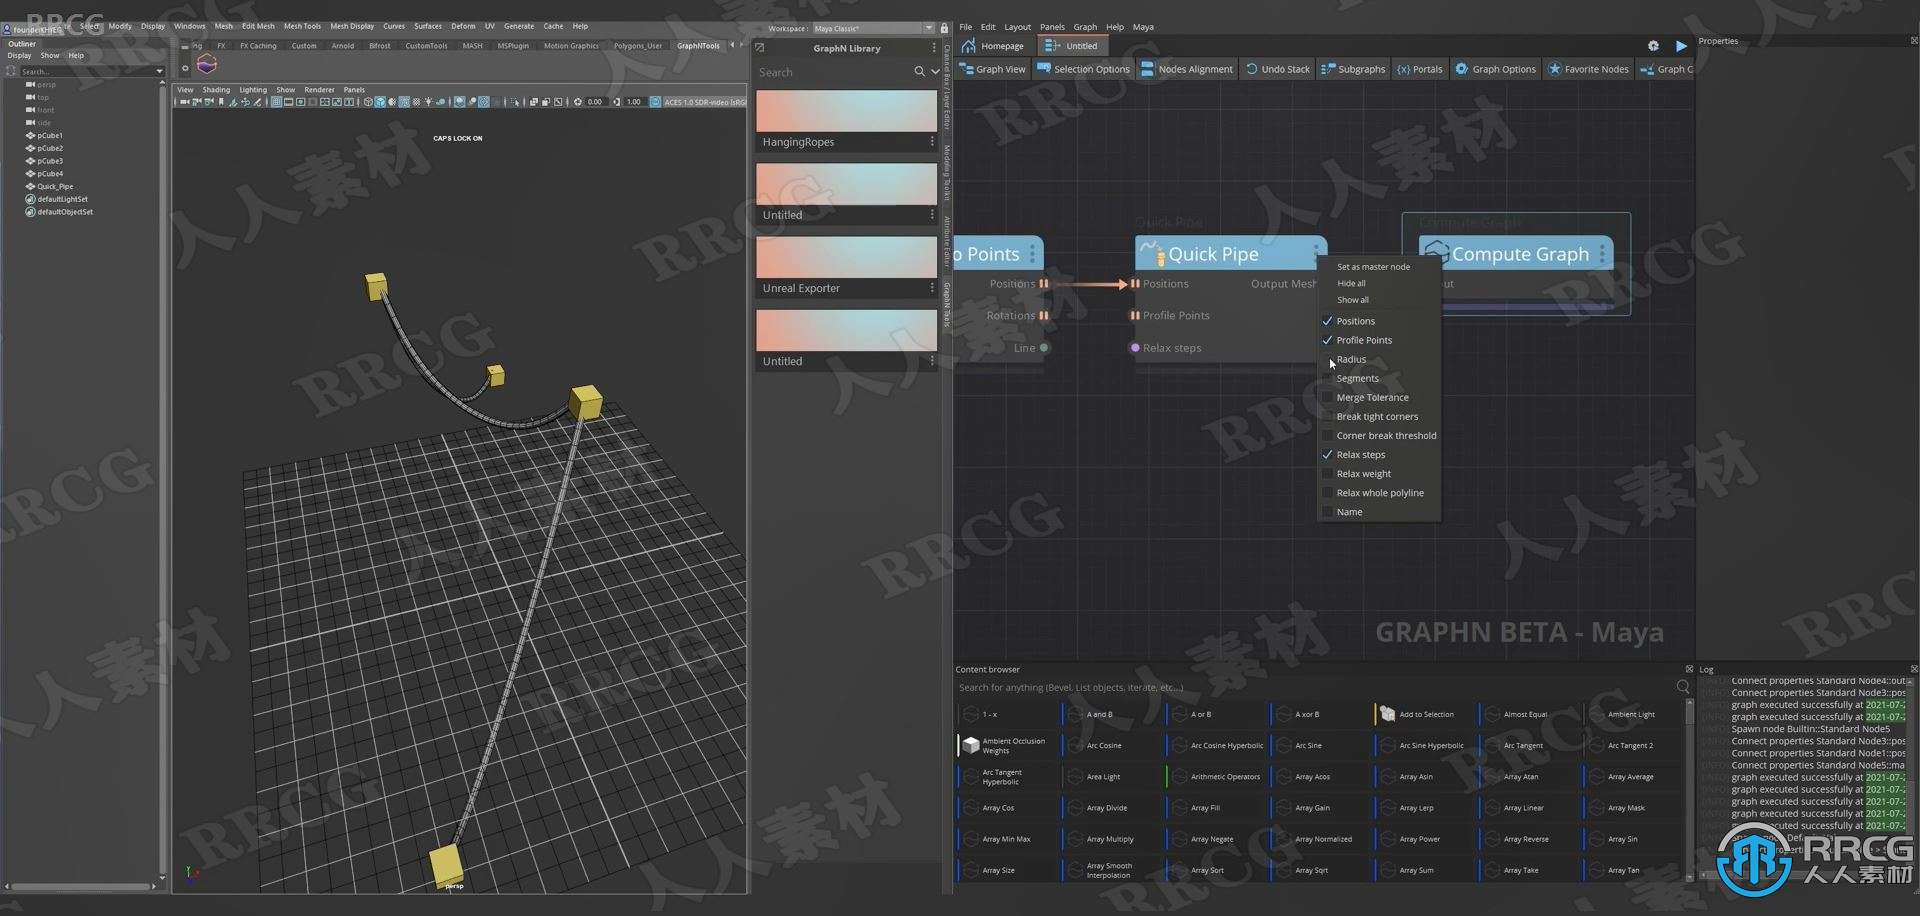Toggle the Positions property checkbox
The width and height of the screenshot is (1920, 916).
pyautogui.click(x=1327, y=321)
